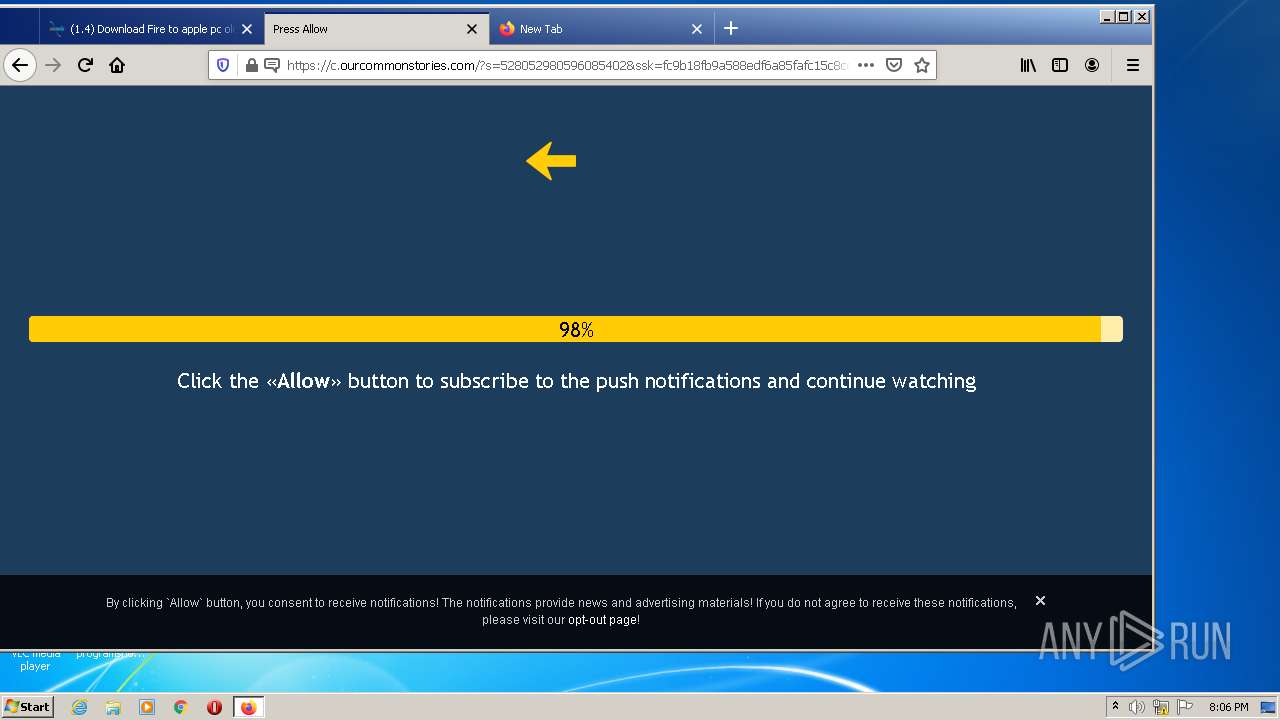
Task: View site security padlock details
Action: coord(251,65)
